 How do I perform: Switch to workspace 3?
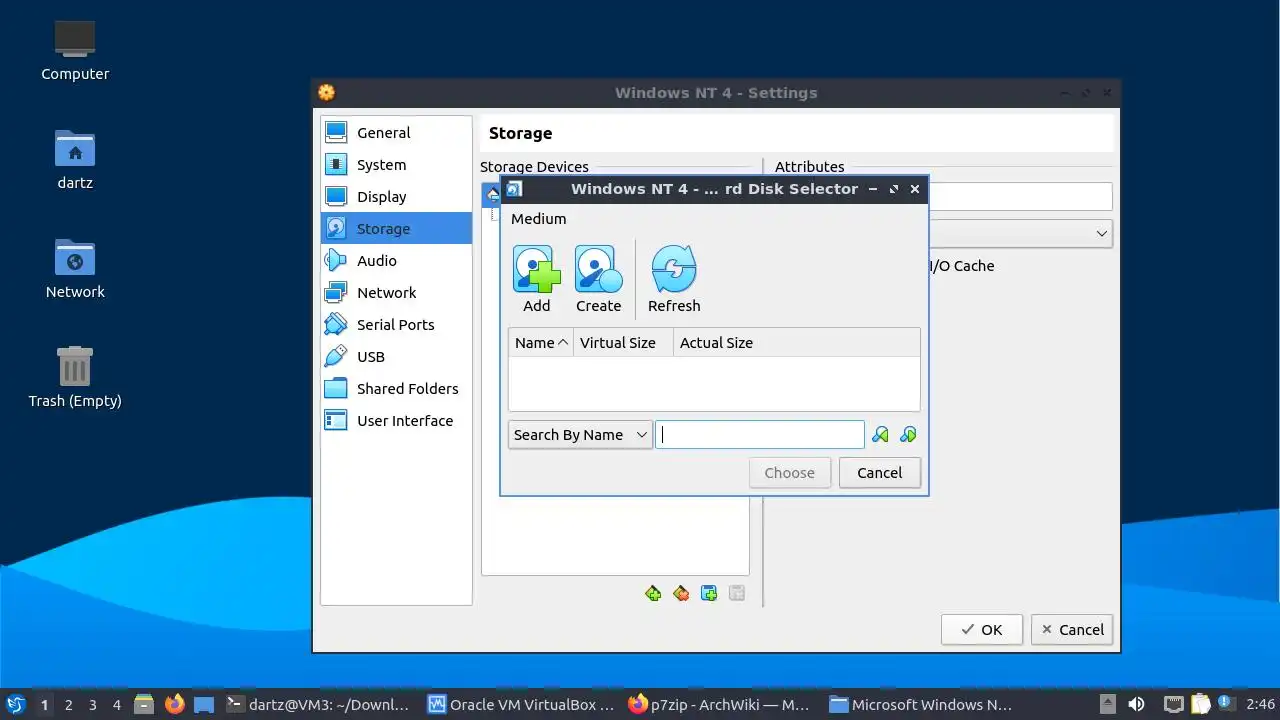[93, 704]
